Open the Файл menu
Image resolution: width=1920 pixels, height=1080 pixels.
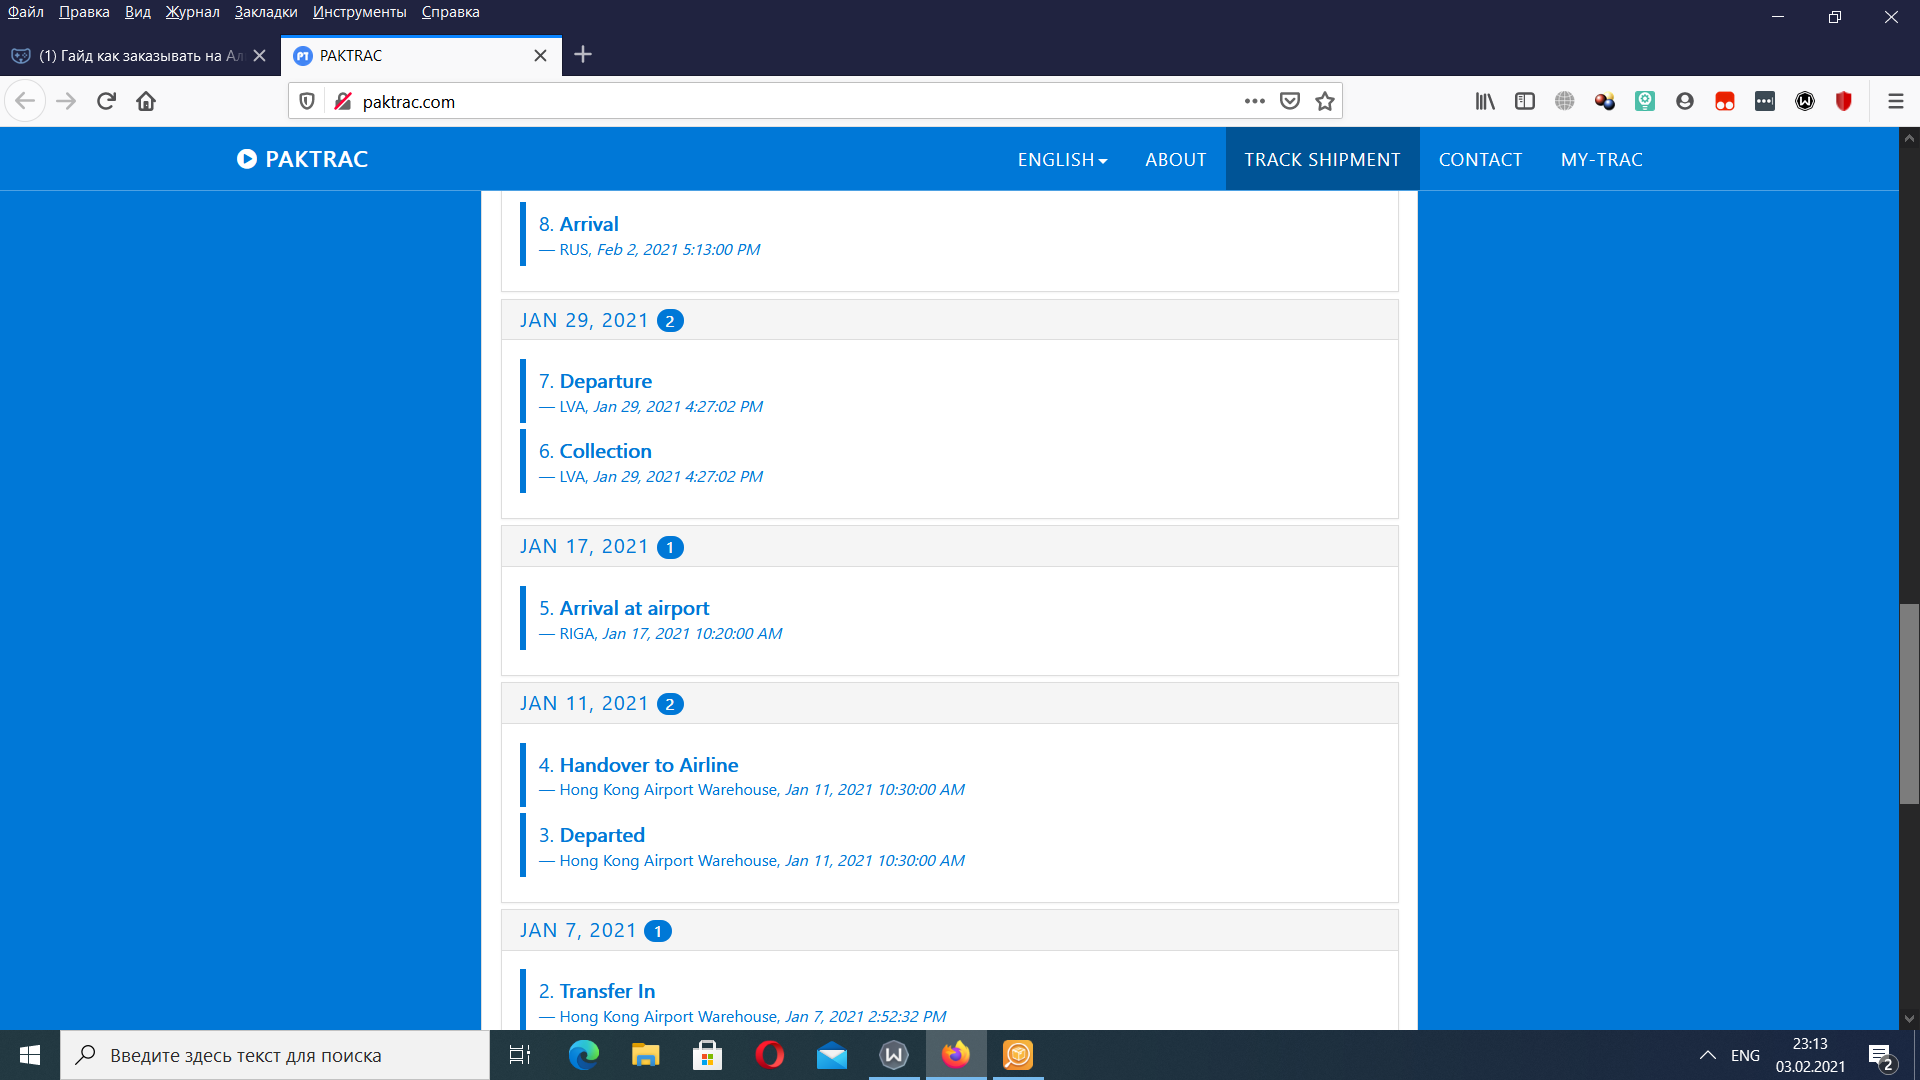(x=26, y=12)
